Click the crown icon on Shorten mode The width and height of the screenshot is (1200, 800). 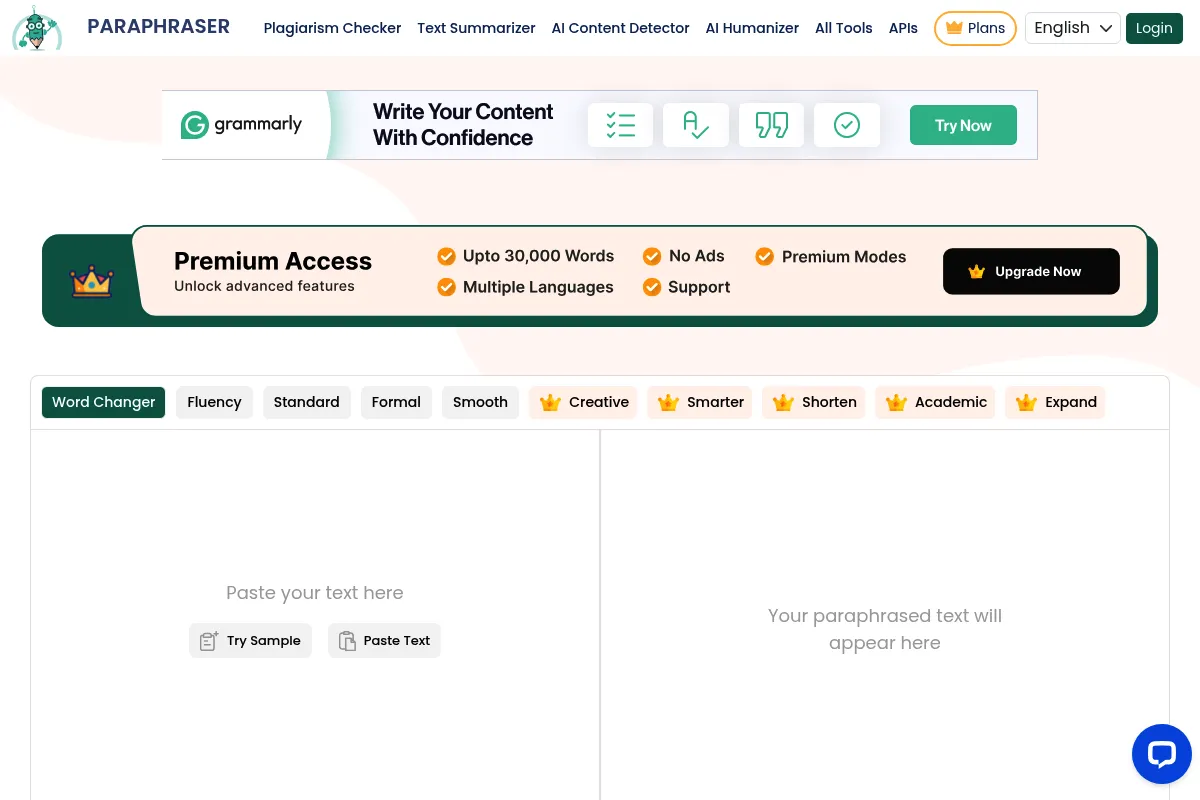click(783, 402)
